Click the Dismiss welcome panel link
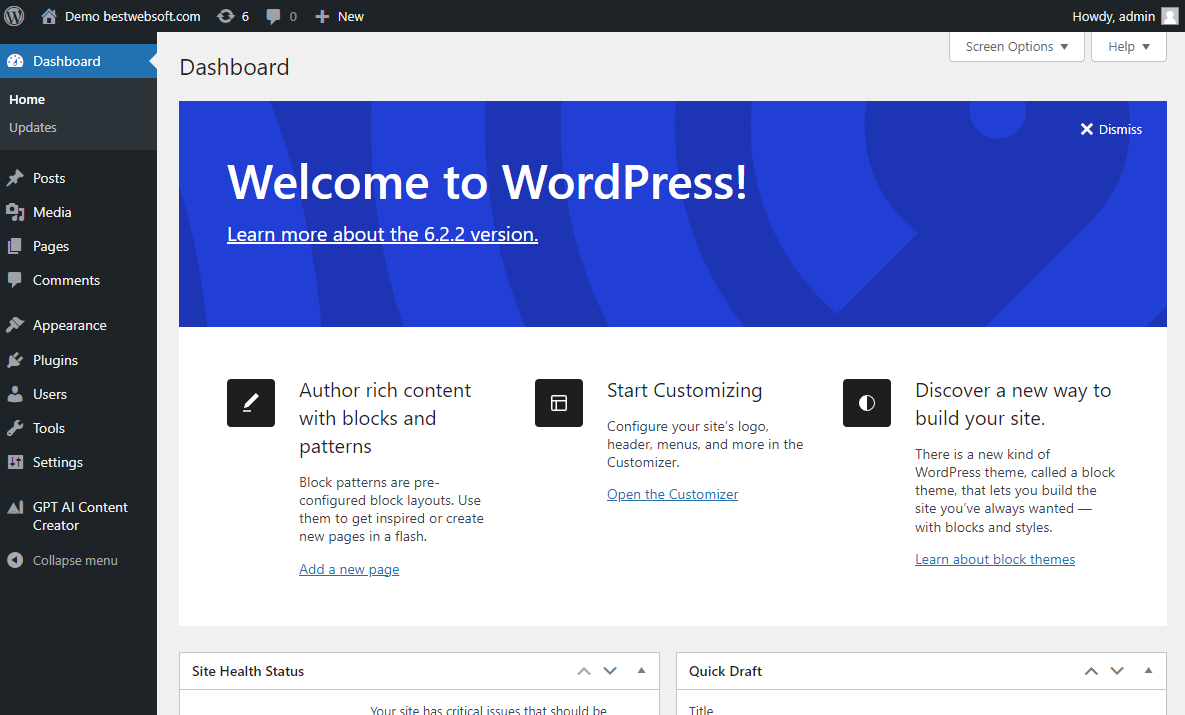 pyautogui.click(x=1111, y=129)
